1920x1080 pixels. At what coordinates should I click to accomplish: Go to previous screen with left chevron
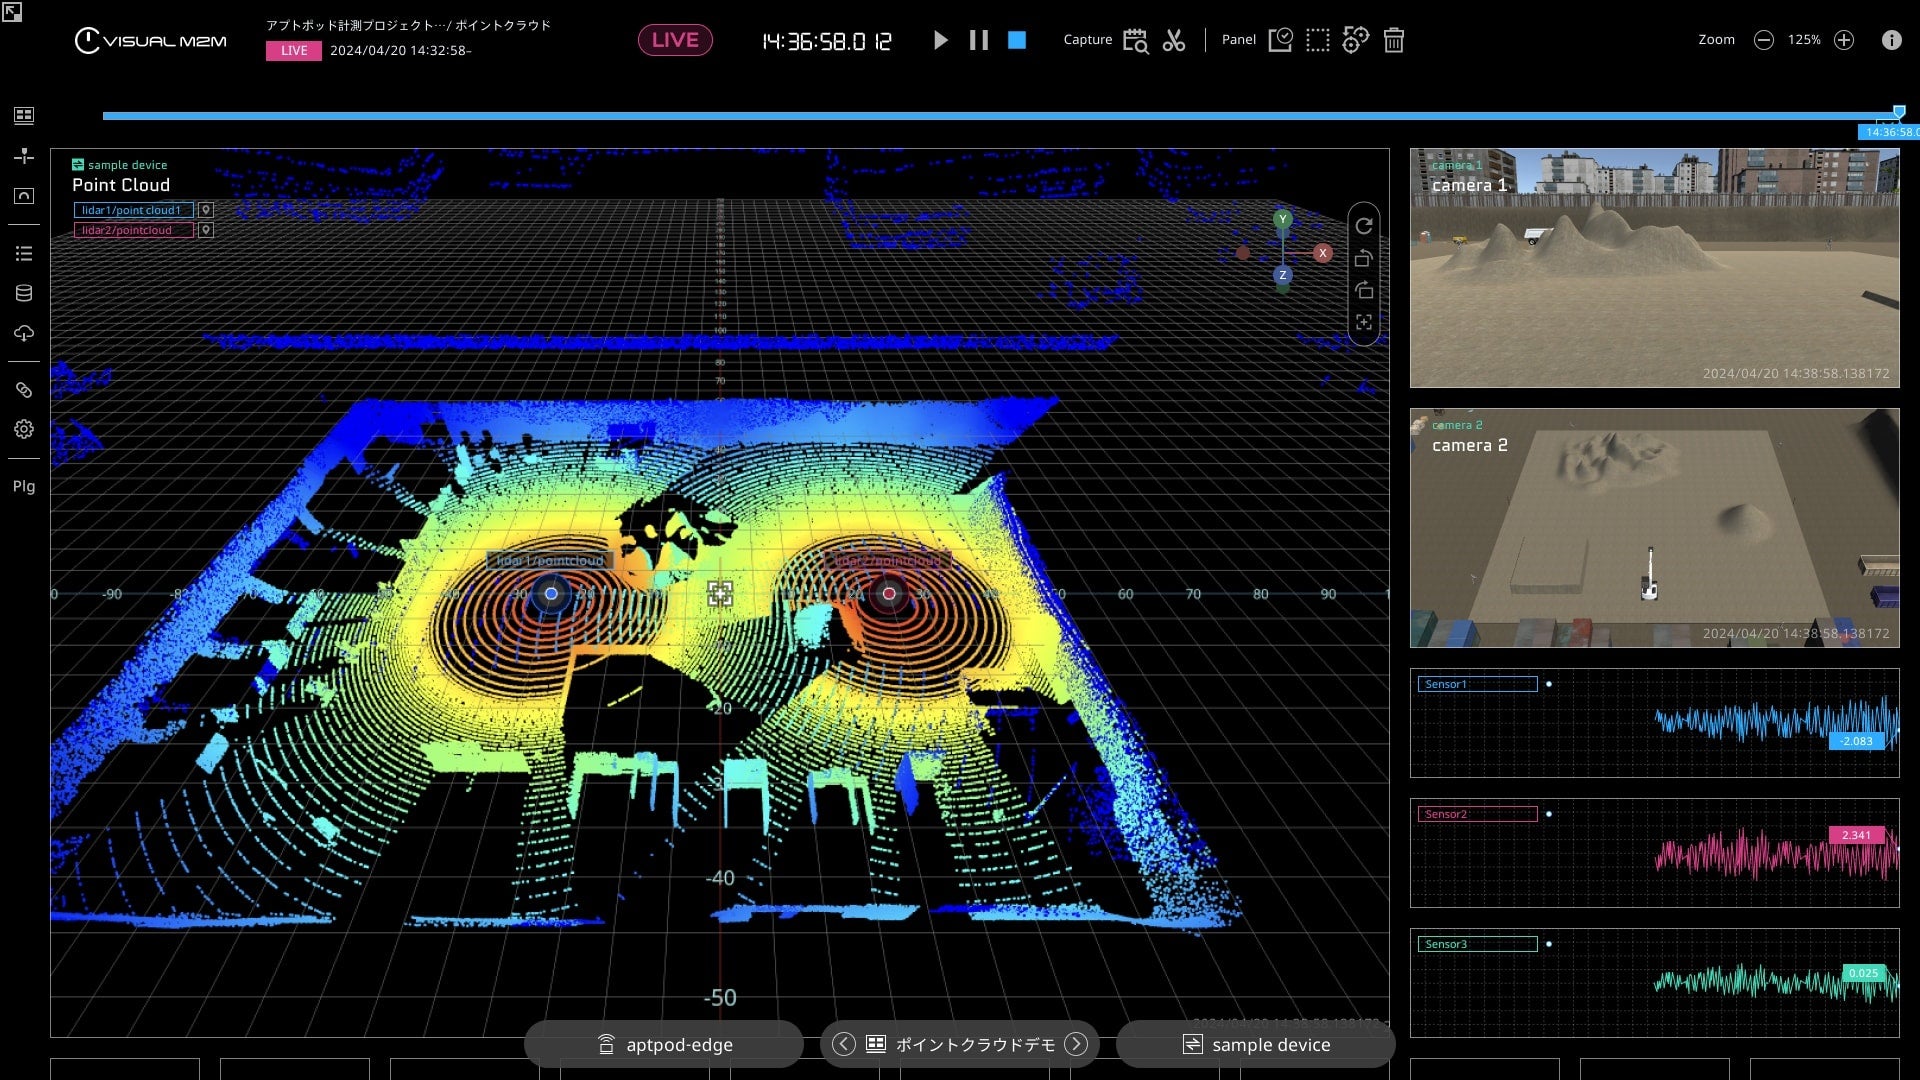click(844, 1044)
